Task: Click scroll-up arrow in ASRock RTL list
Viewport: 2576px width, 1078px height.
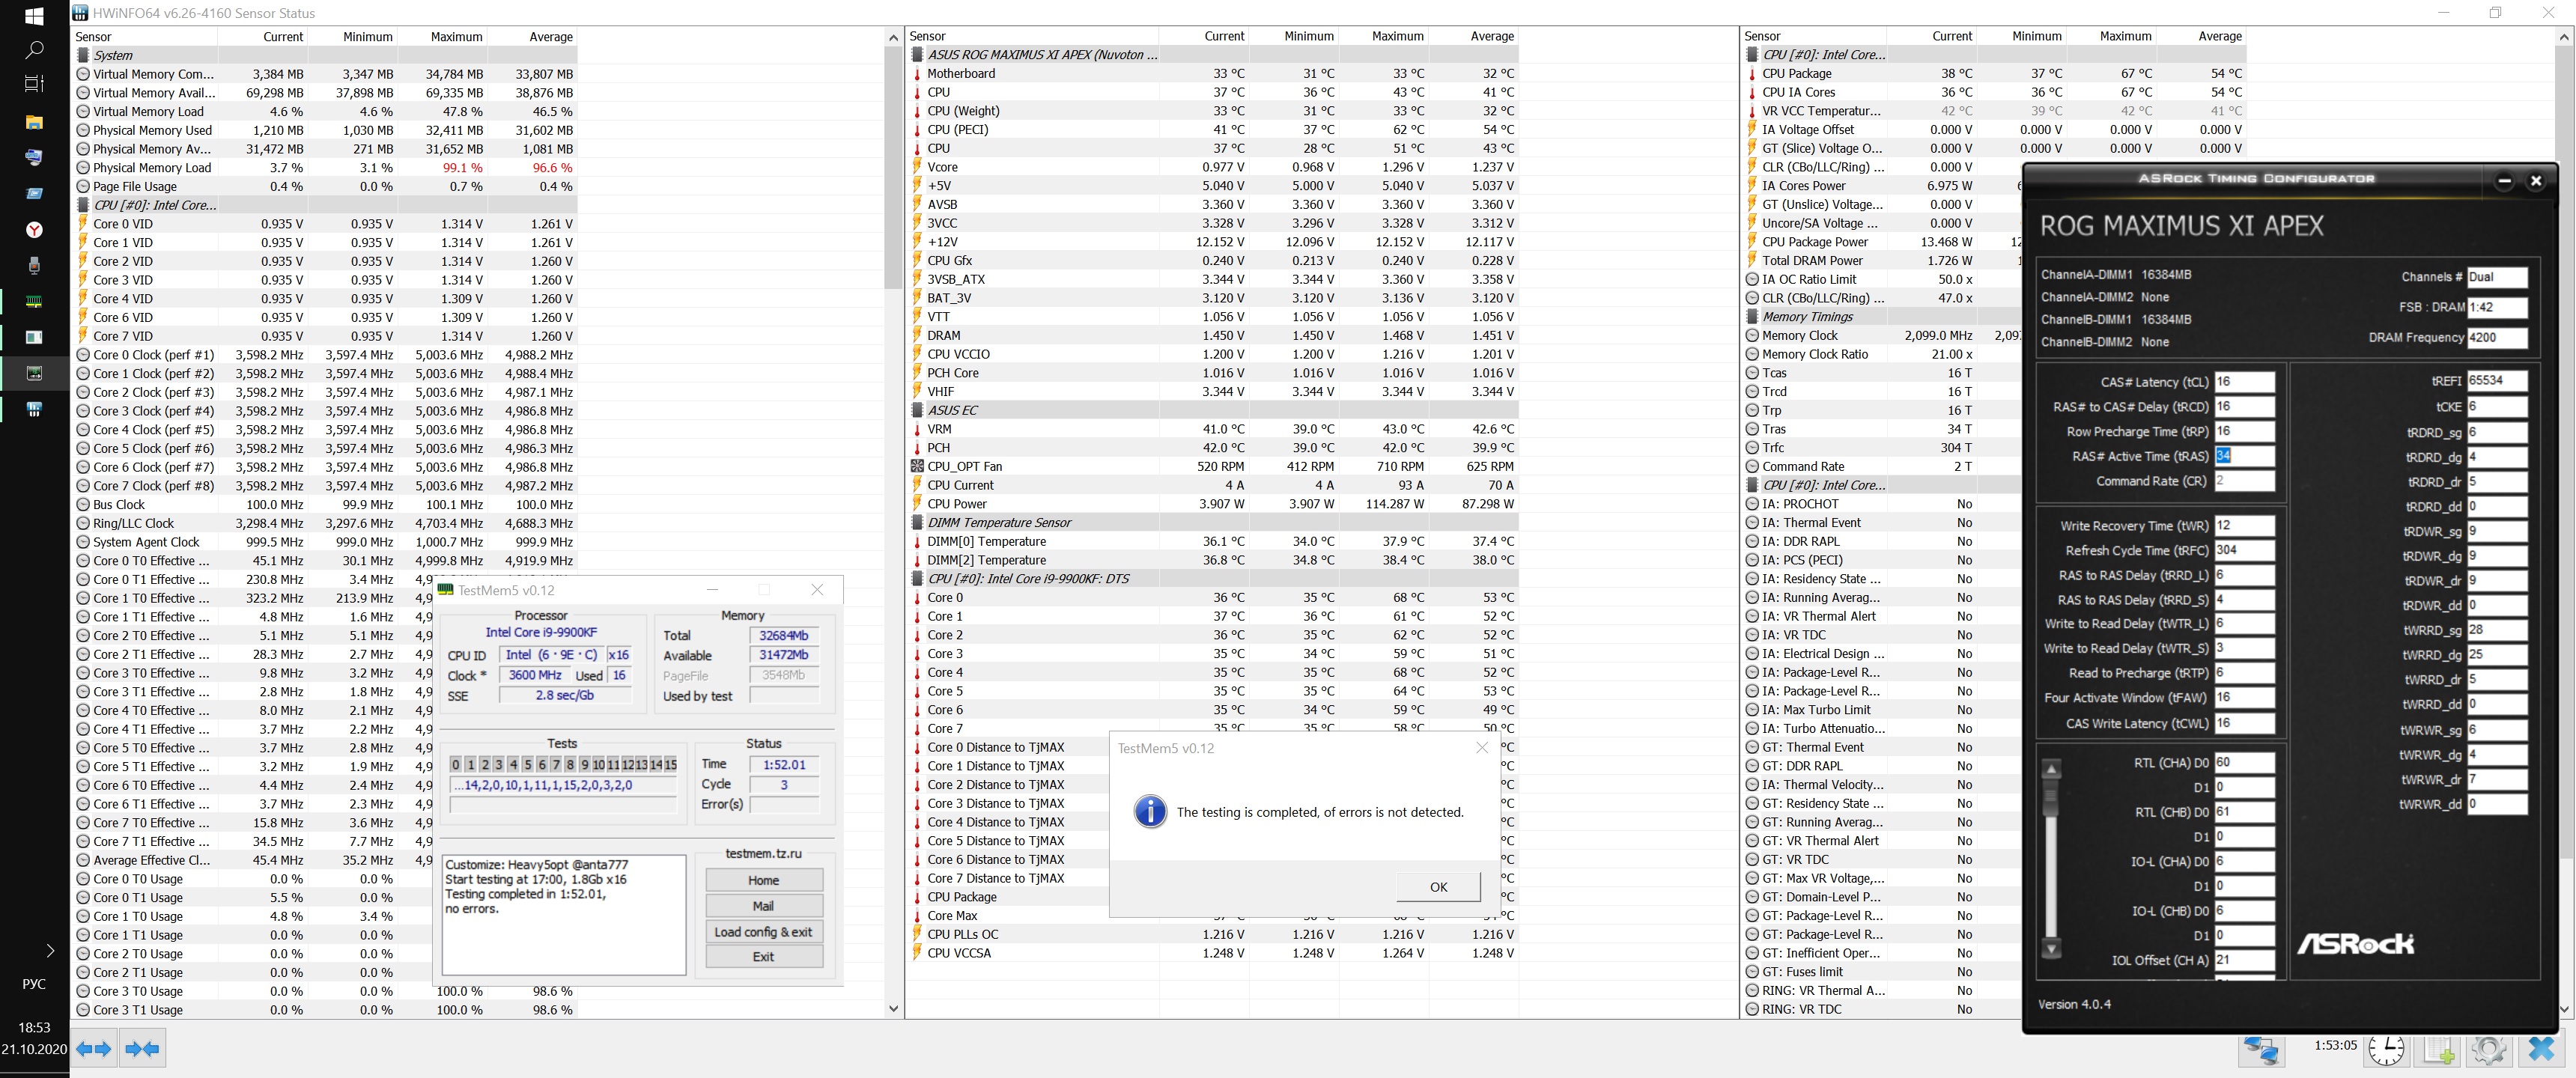Action: pos(2051,769)
